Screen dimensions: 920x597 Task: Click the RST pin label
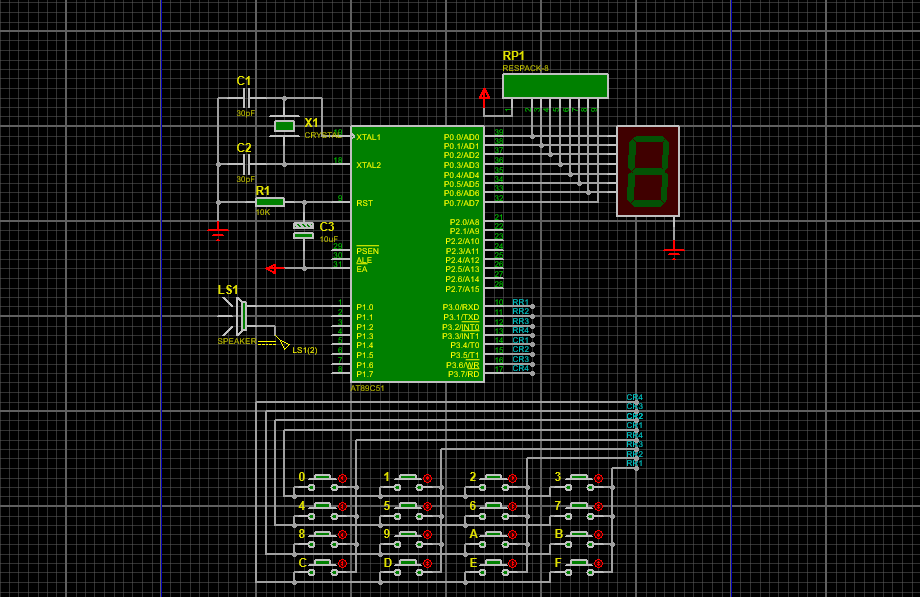[364, 203]
